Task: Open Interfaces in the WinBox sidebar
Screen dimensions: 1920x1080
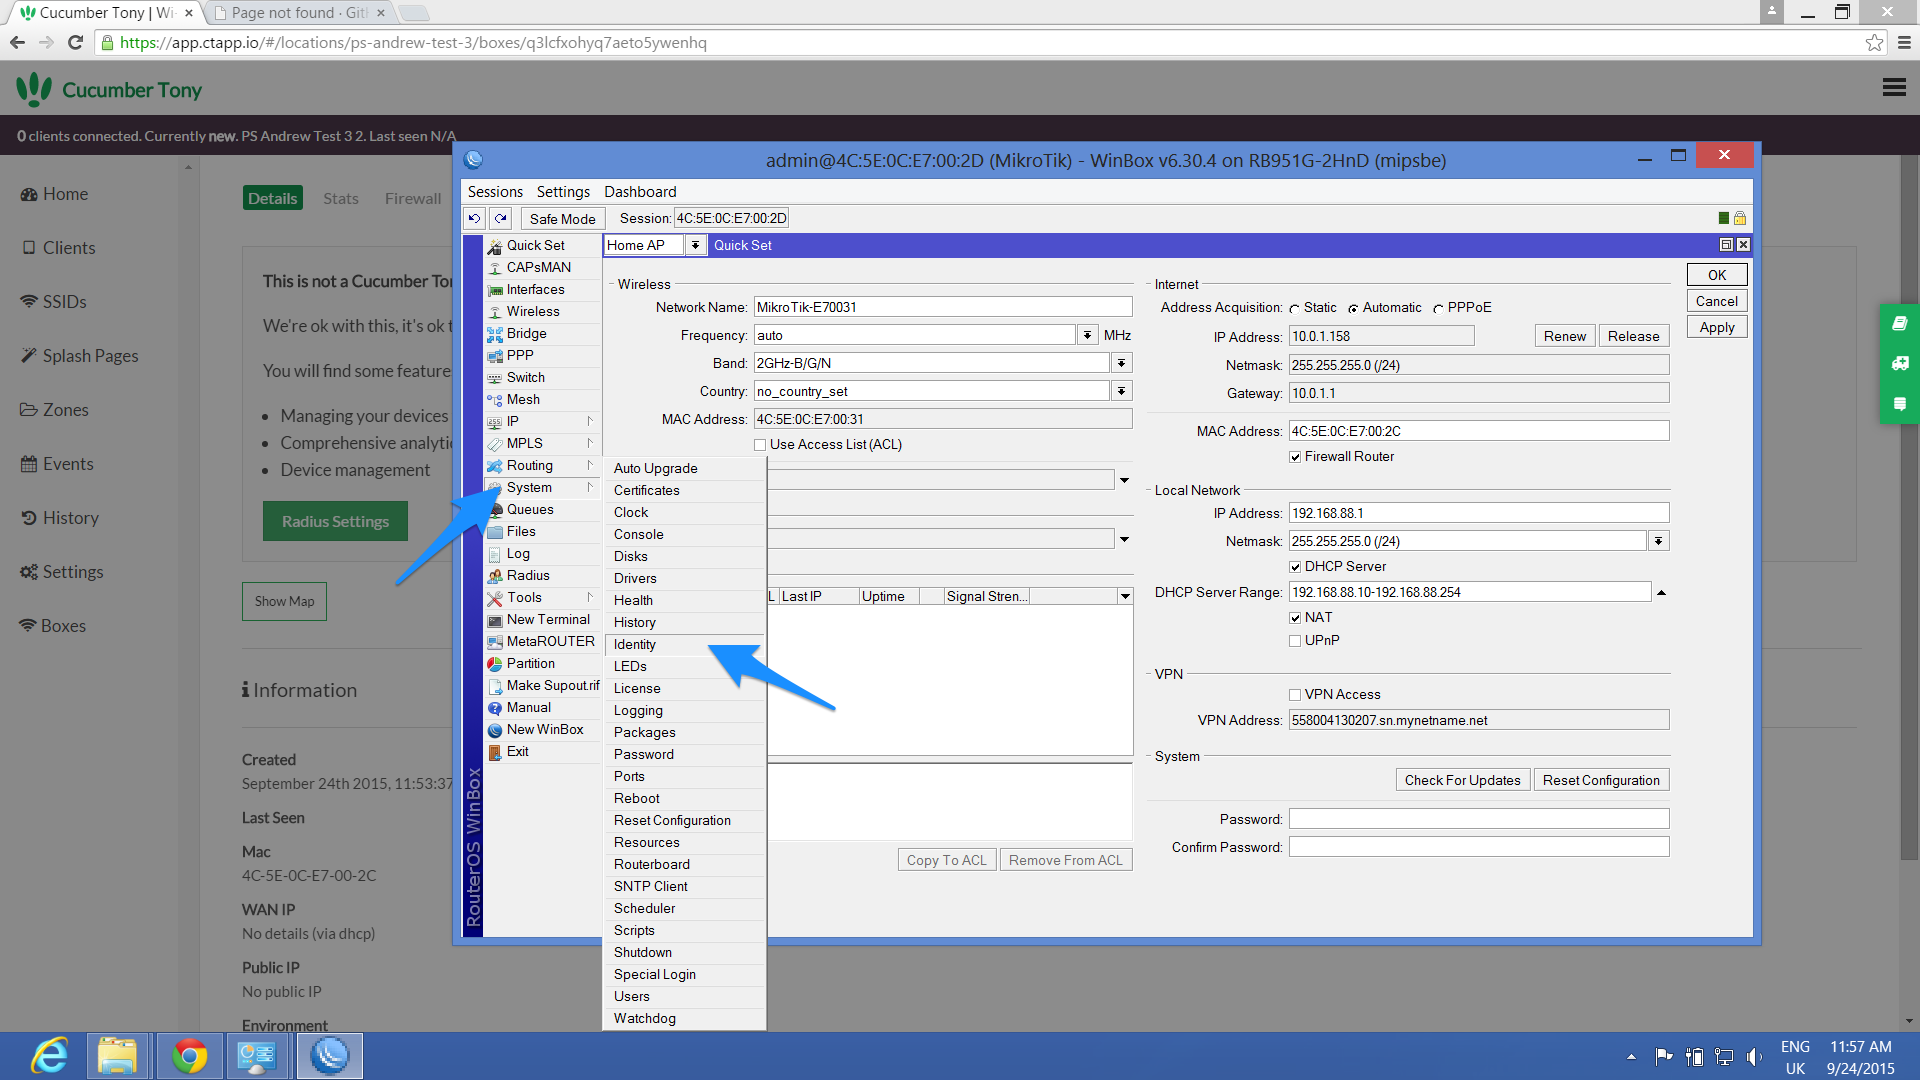Action: [x=535, y=289]
